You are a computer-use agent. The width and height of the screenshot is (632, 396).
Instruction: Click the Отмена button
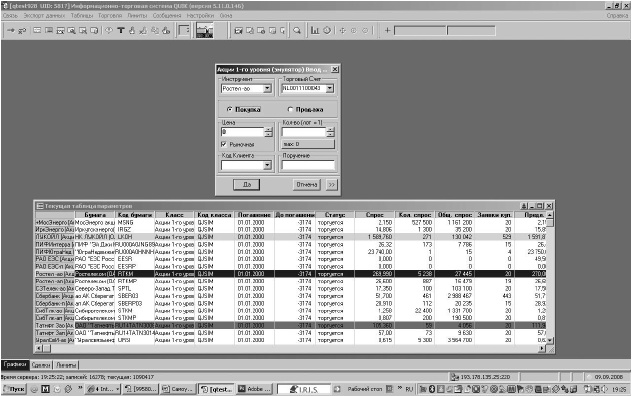coord(307,185)
